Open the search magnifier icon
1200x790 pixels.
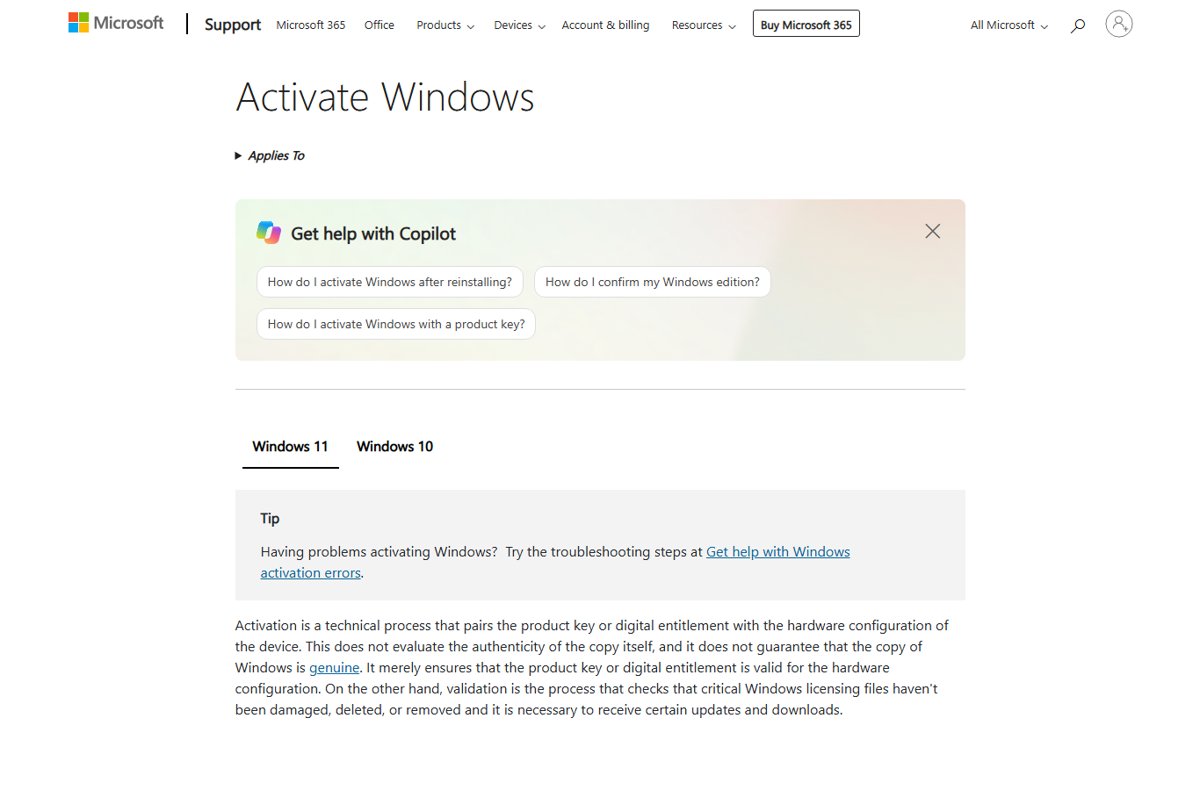click(1077, 25)
